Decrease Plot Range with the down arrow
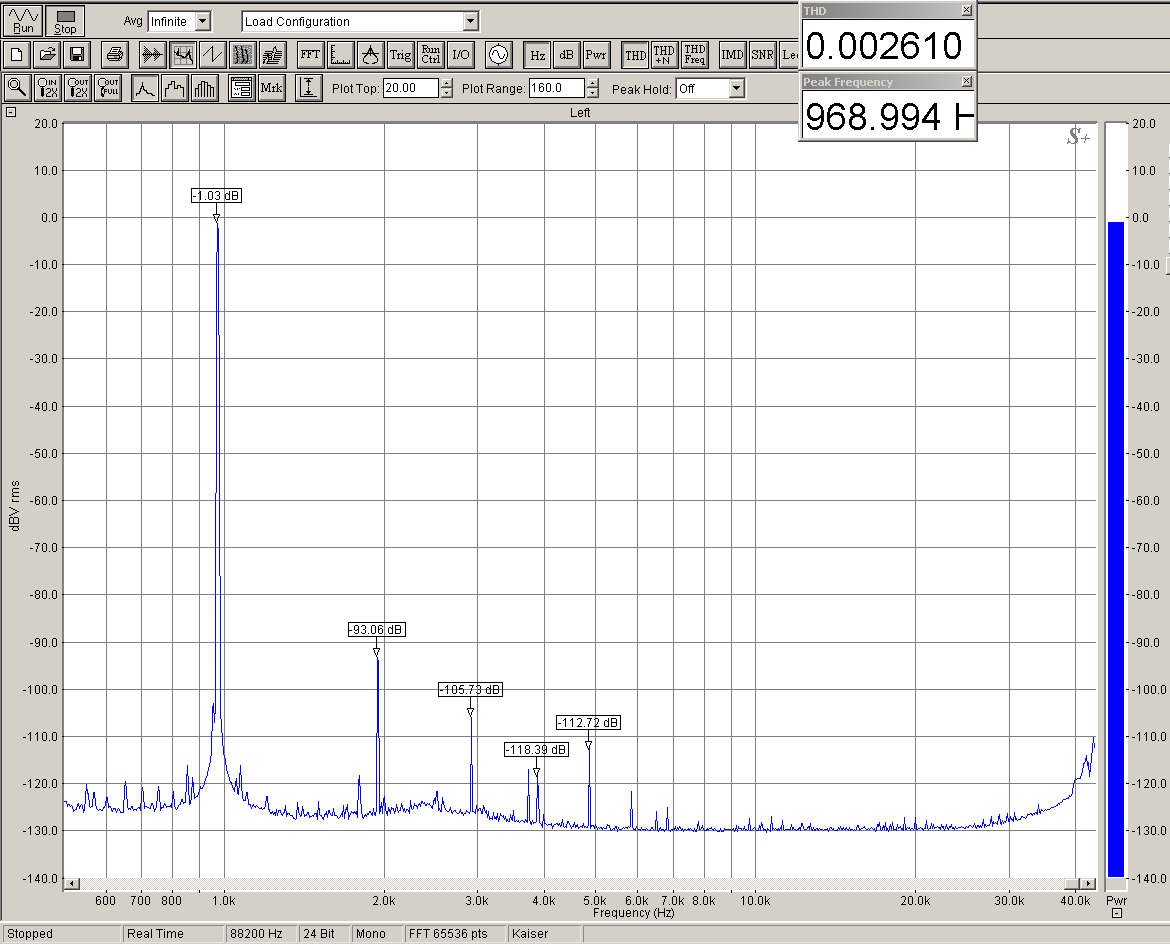This screenshot has height=944, width=1170. [592, 93]
